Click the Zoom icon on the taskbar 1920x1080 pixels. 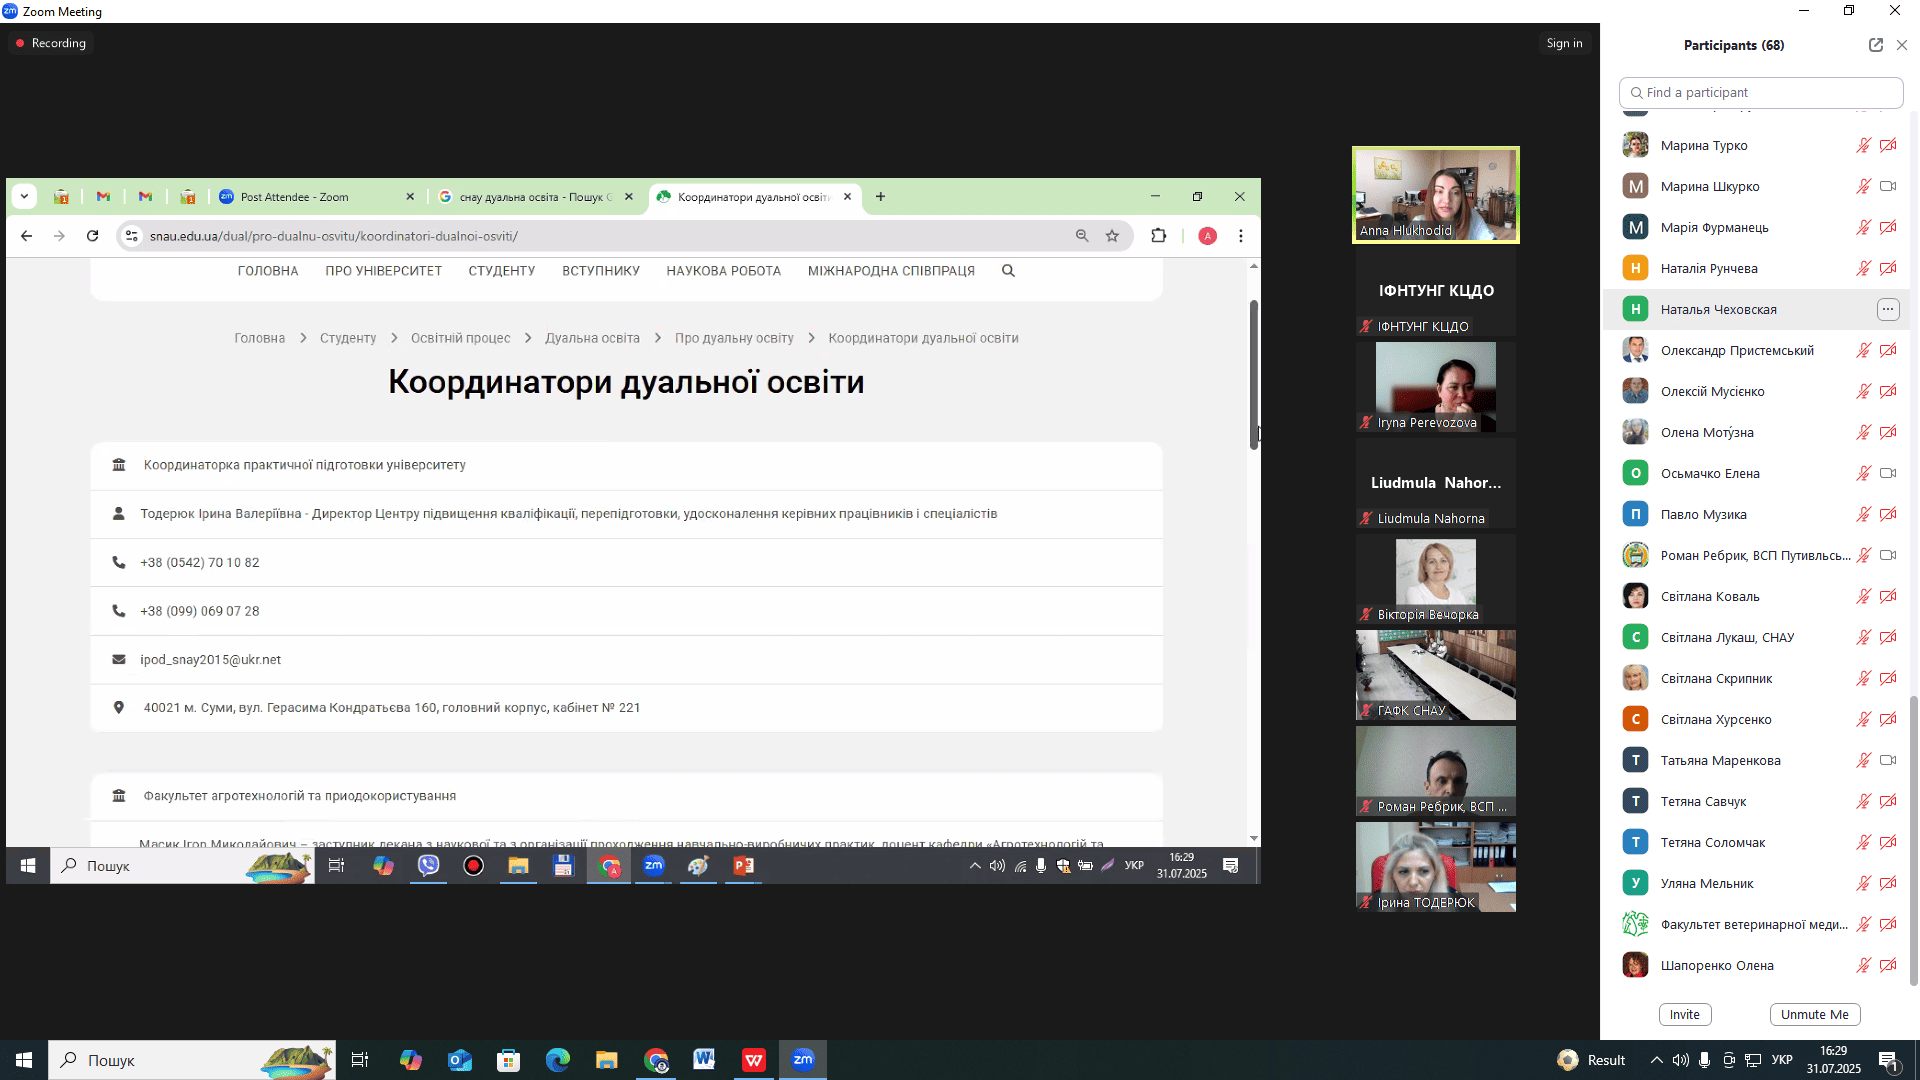pos(803,1060)
